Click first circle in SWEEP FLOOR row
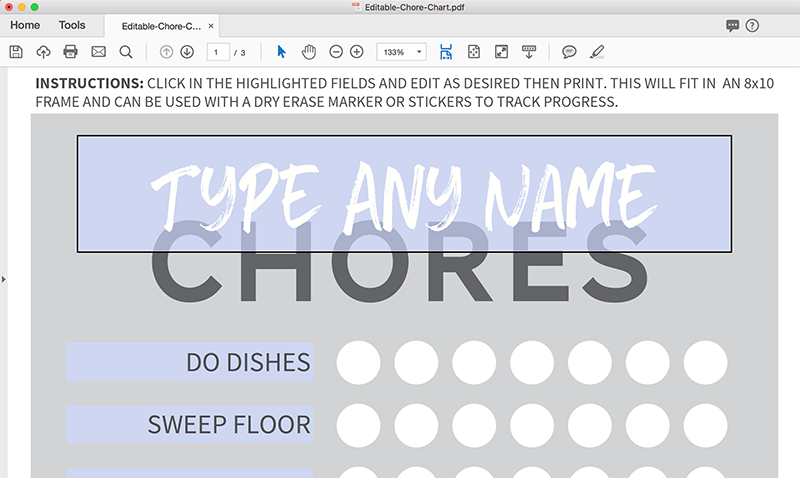This screenshot has width=800, height=478. click(358, 425)
